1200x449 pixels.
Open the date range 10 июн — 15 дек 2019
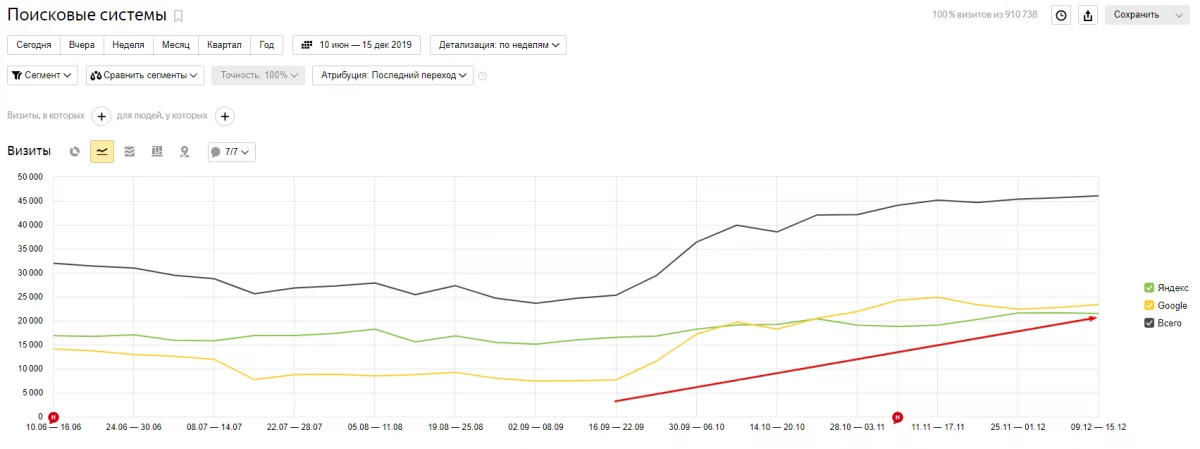pyautogui.click(x=359, y=45)
